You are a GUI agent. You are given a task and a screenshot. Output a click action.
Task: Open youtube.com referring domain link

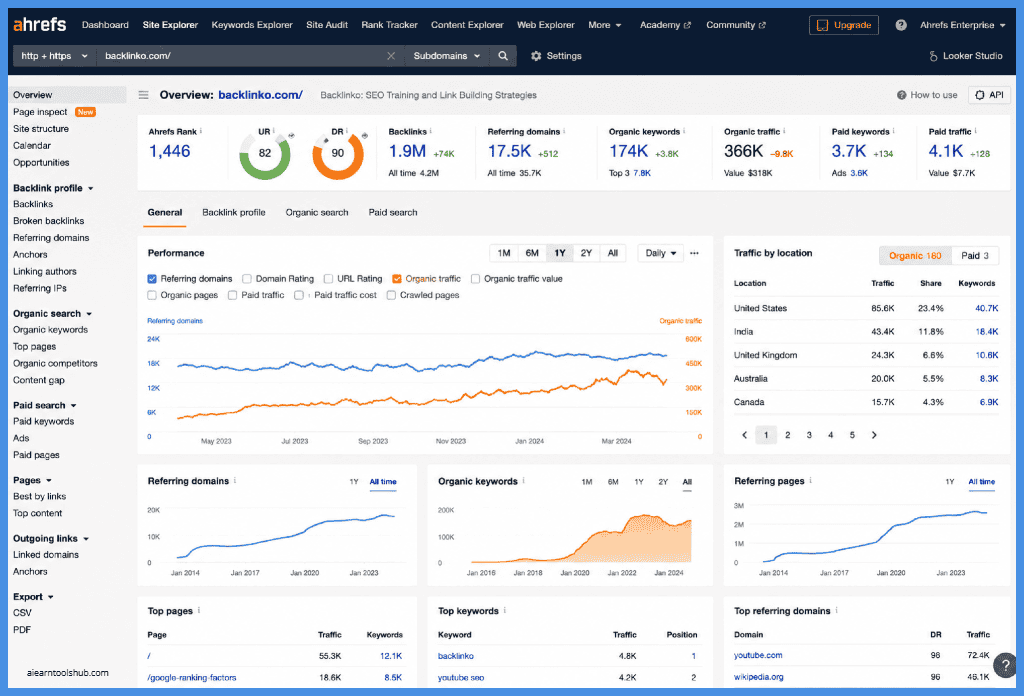(758, 656)
